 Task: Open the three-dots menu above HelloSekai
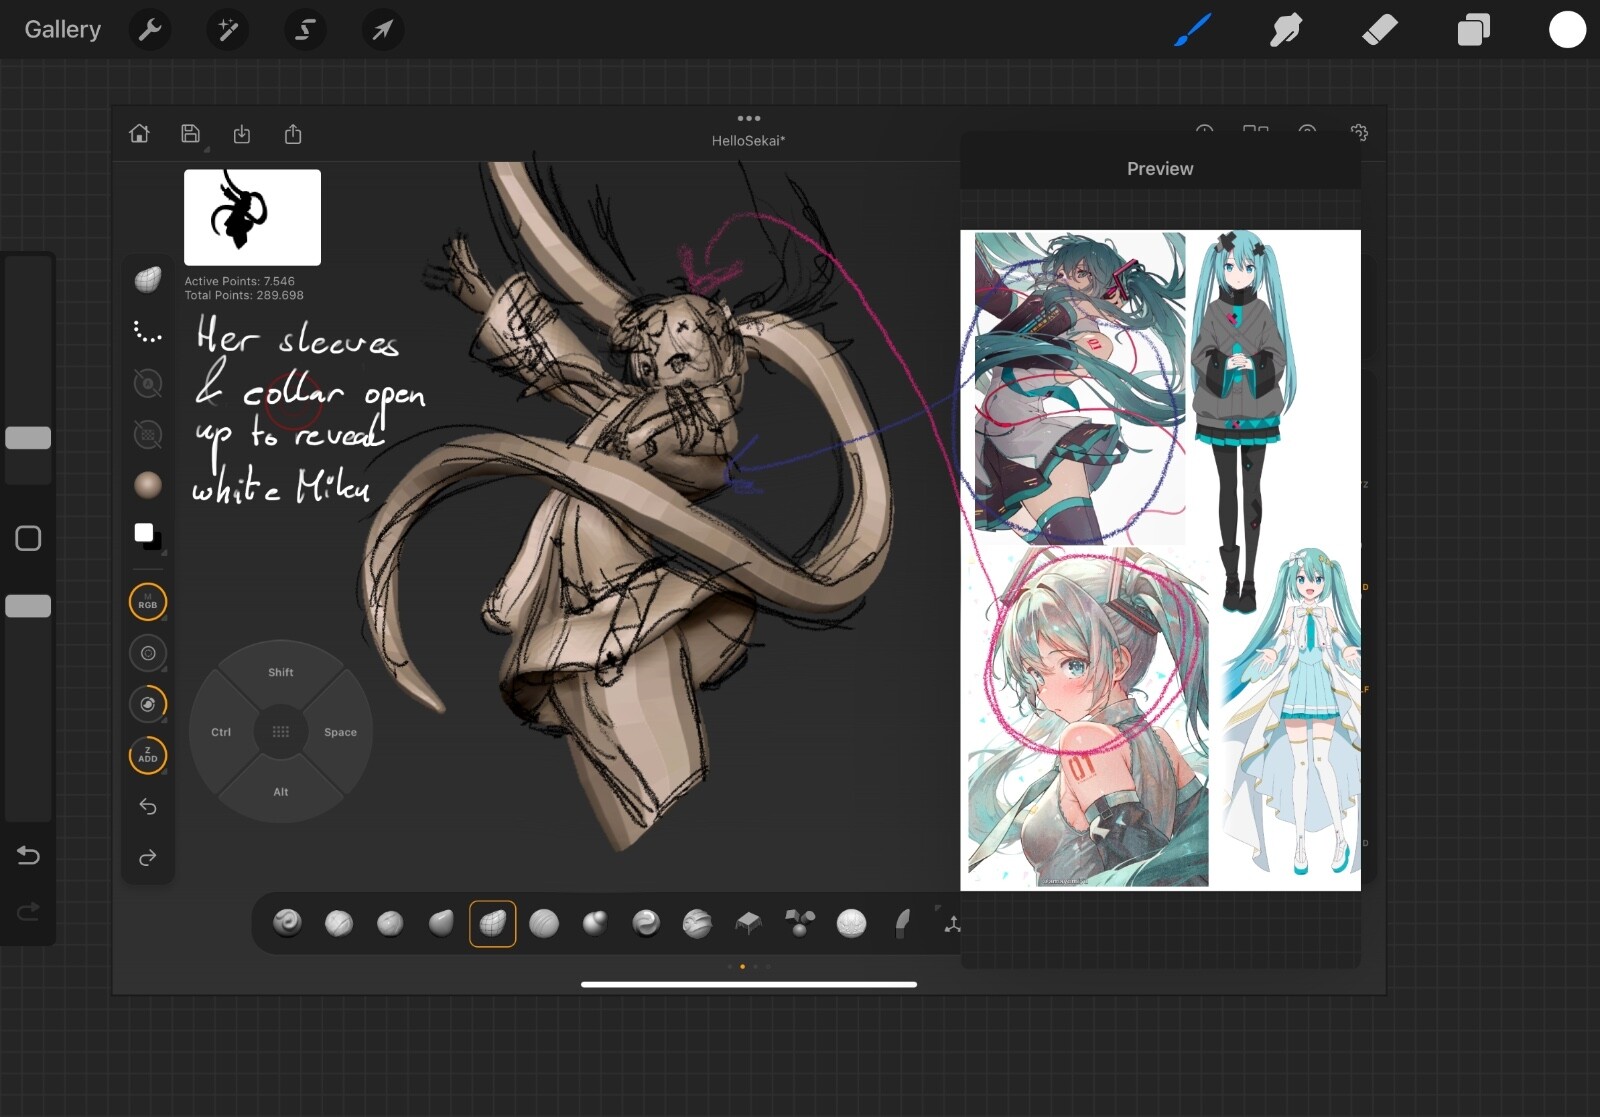pos(748,119)
